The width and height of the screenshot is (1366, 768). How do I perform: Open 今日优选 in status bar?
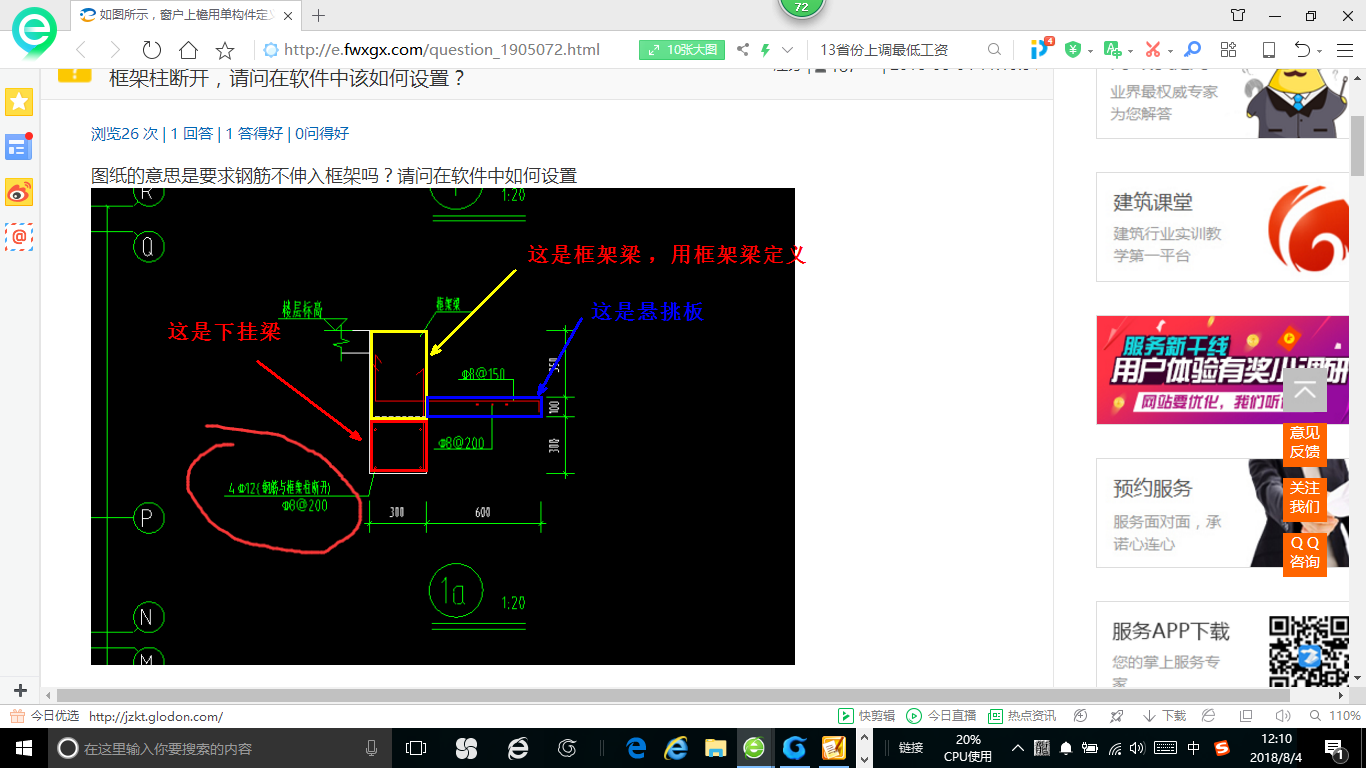45,716
